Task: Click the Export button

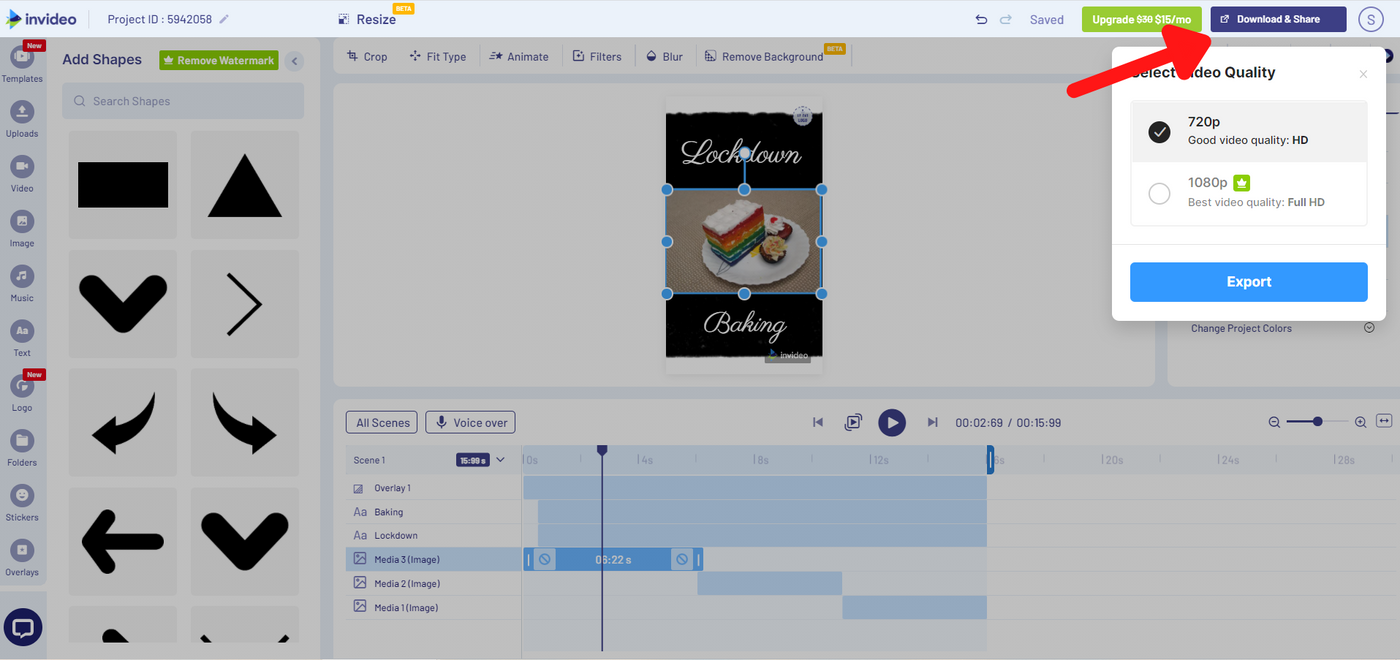Action: pyautogui.click(x=1248, y=281)
